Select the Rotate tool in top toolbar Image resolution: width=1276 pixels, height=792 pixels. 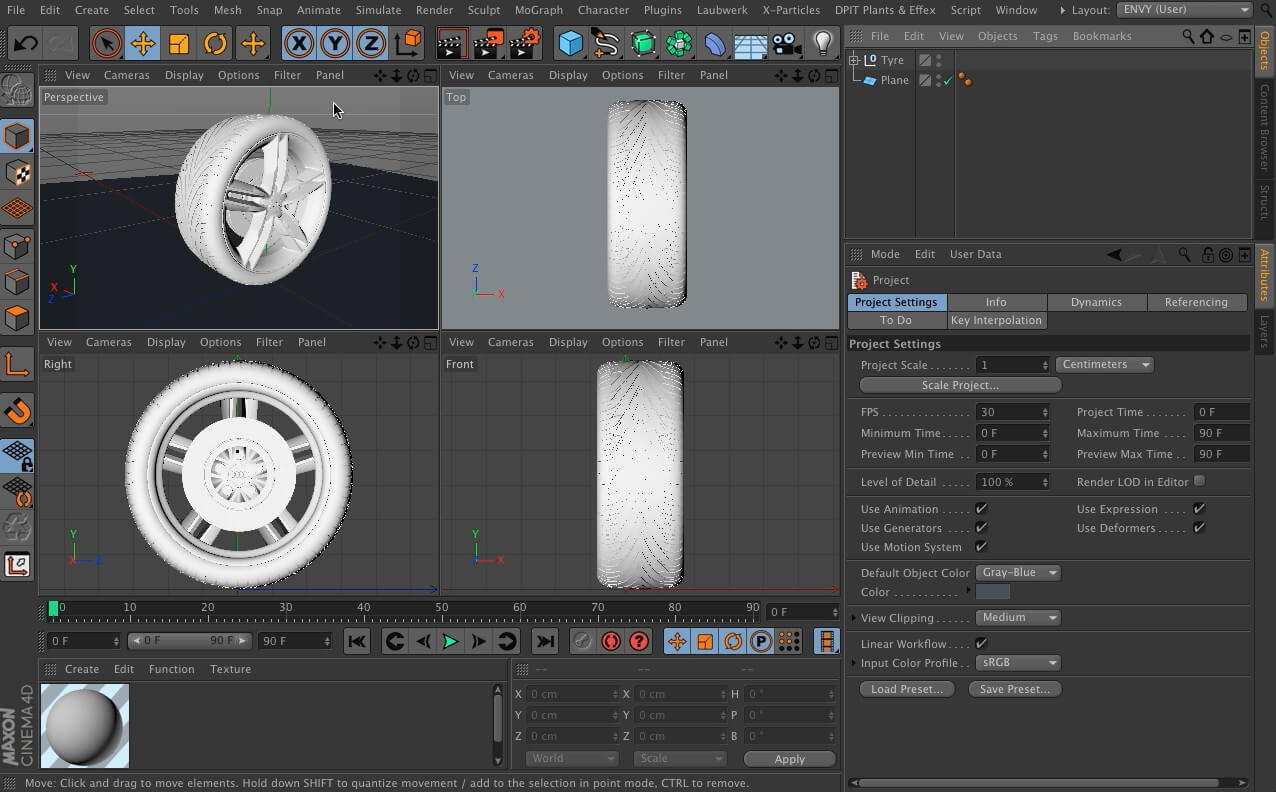tap(215, 44)
